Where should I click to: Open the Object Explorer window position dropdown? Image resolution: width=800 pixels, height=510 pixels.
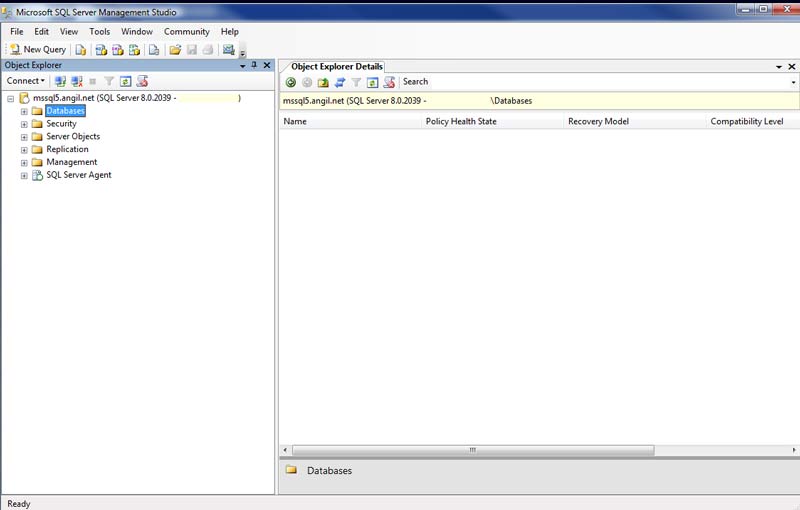click(243, 66)
